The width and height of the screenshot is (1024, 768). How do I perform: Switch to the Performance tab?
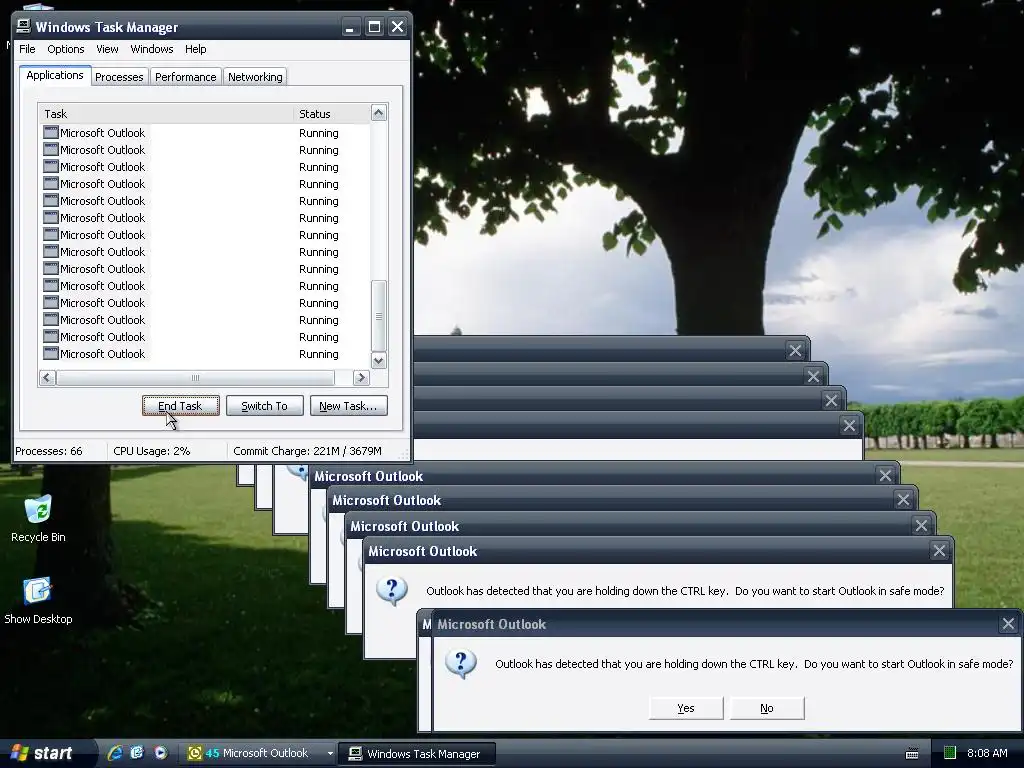coord(185,77)
